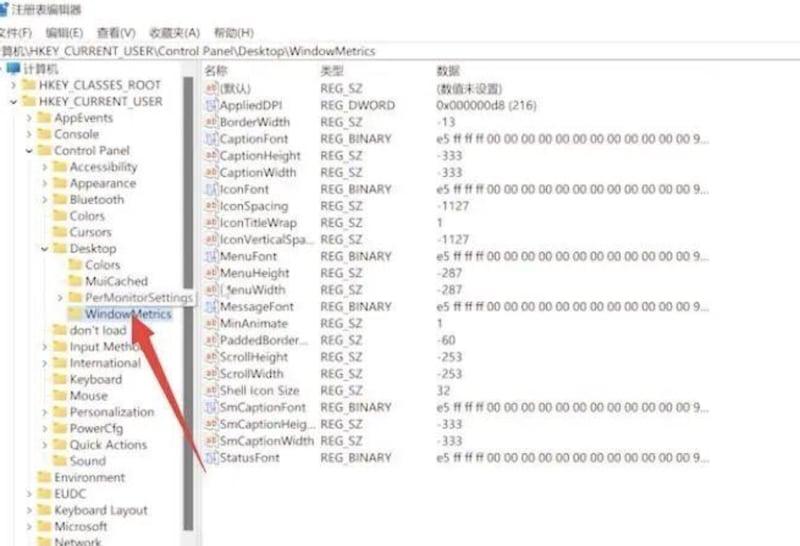This screenshot has width=800, height=546.
Task: Select the MenuHeight value name
Action: [x=254, y=273]
